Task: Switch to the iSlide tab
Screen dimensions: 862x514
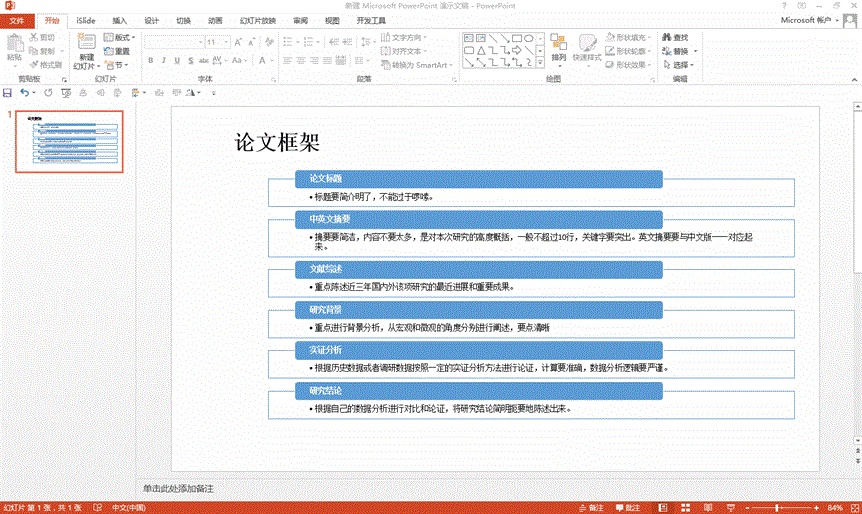Action: [85, 20]
